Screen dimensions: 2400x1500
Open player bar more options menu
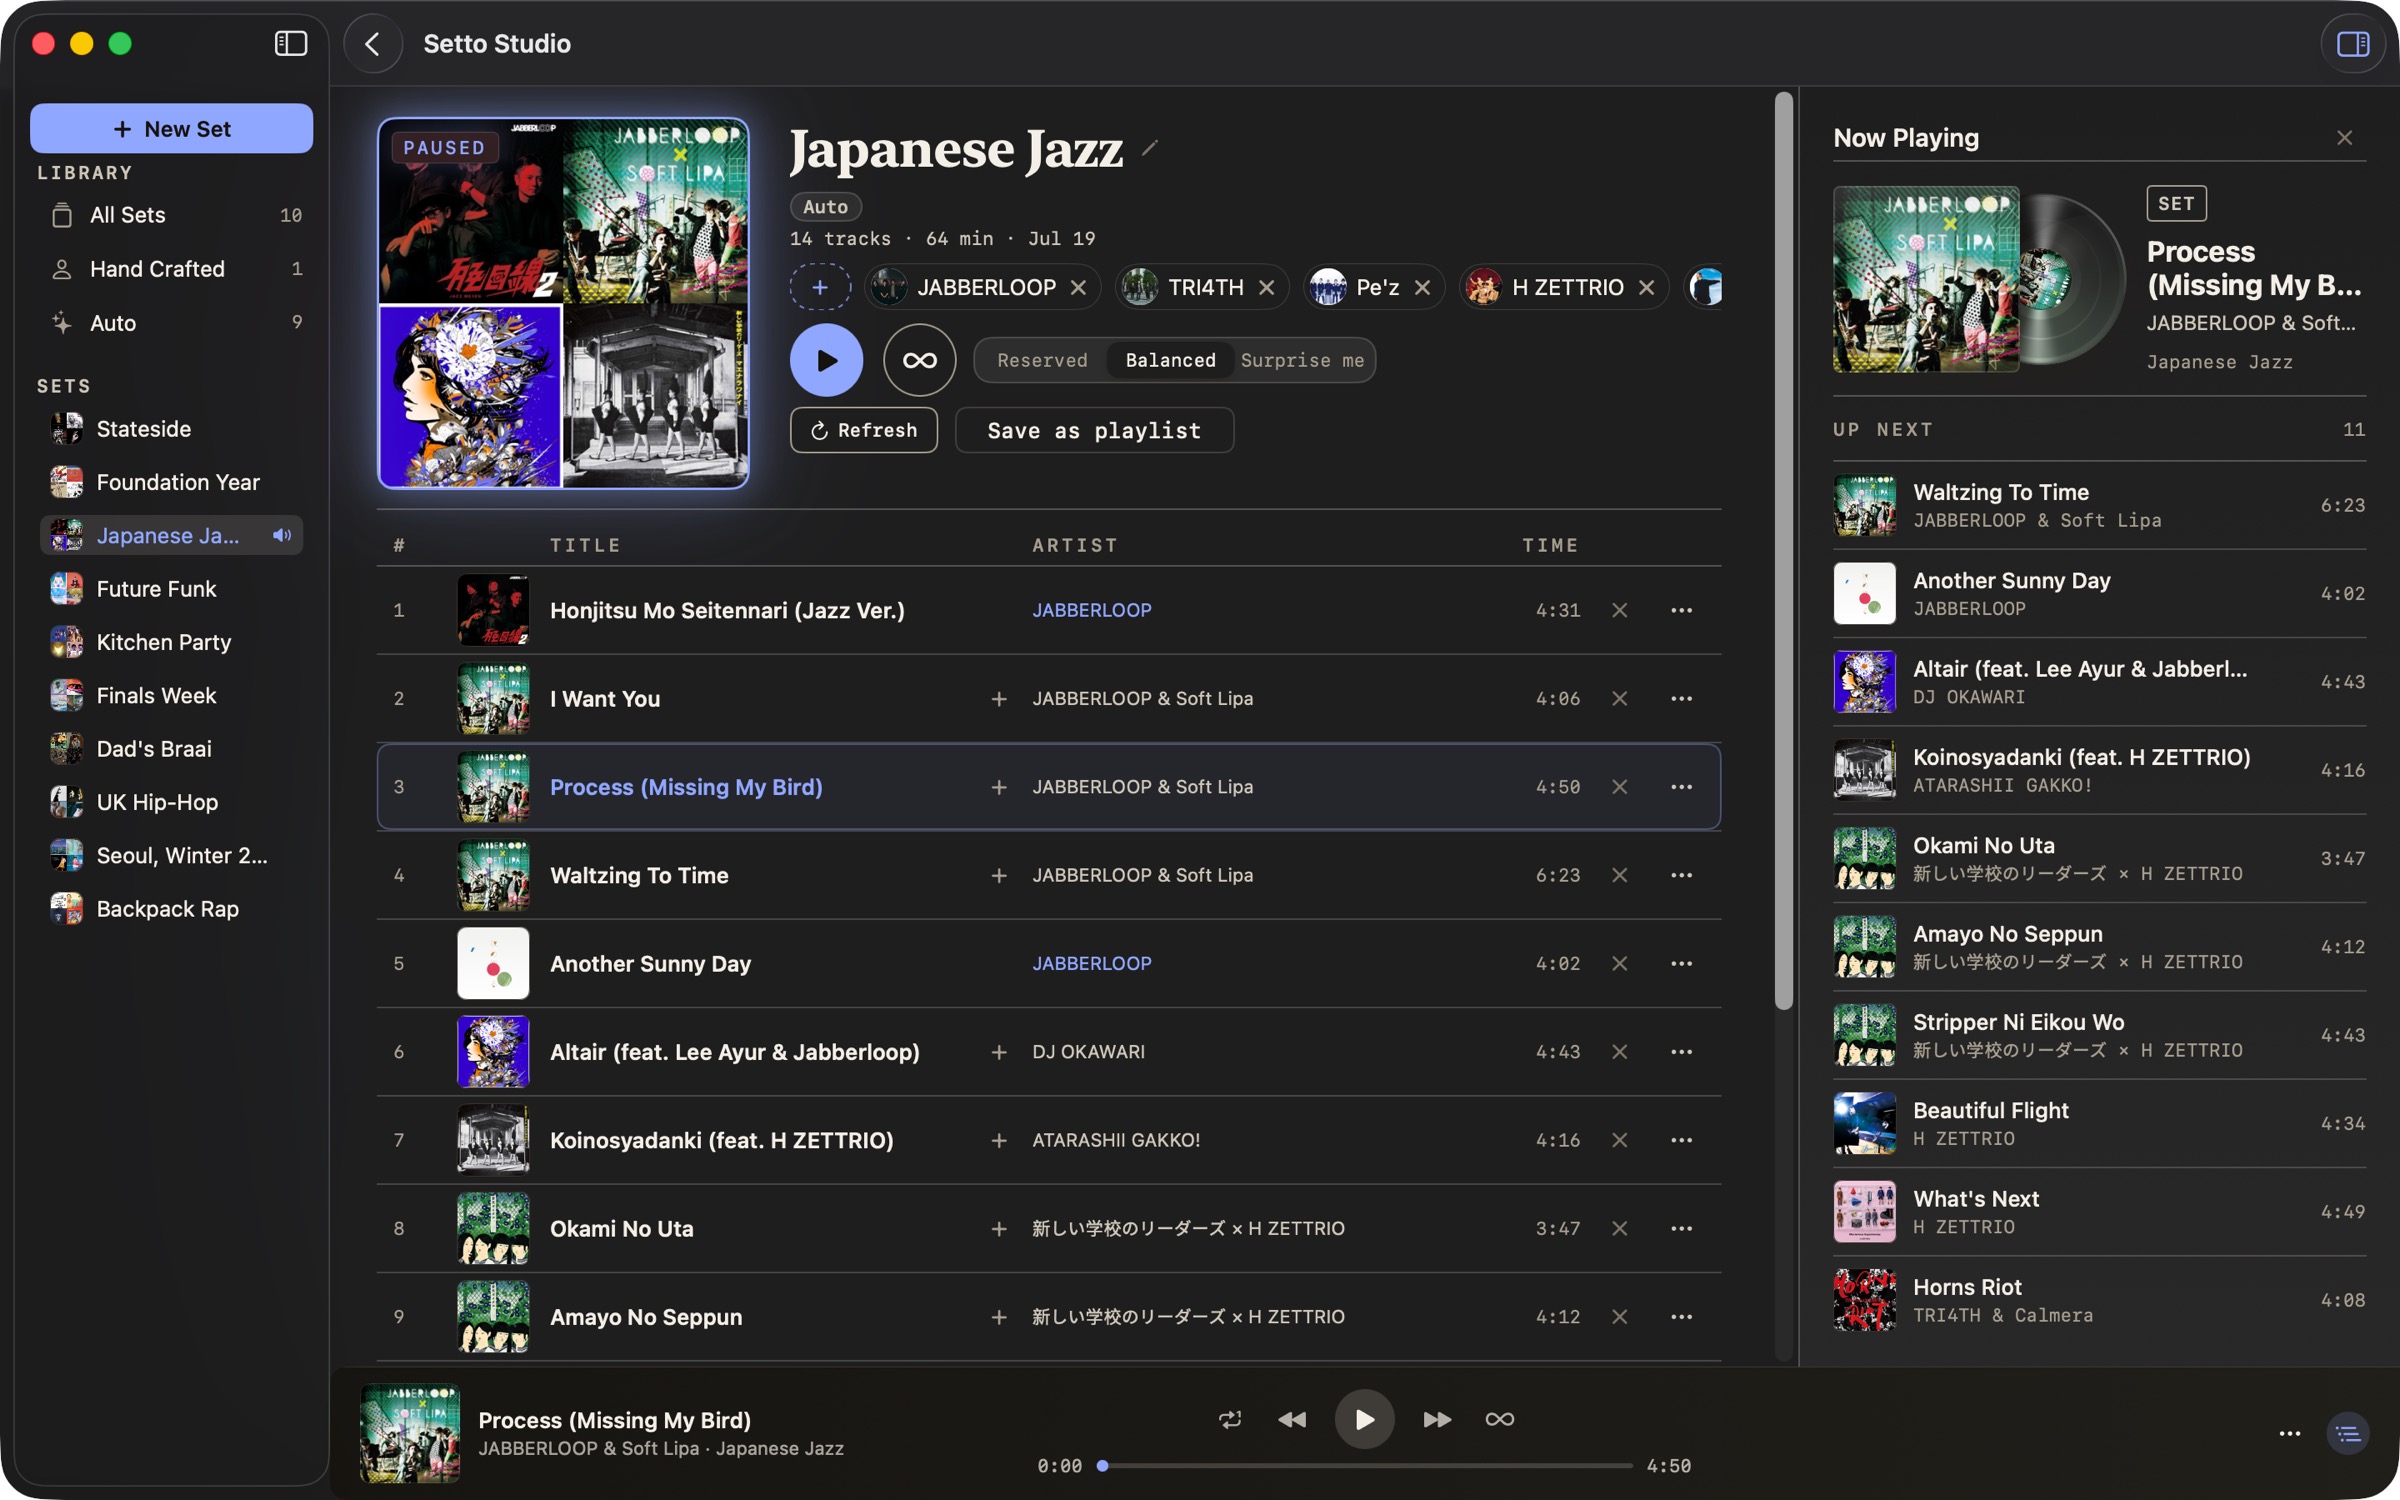pyautogui.click(x=2290, y=1434)
